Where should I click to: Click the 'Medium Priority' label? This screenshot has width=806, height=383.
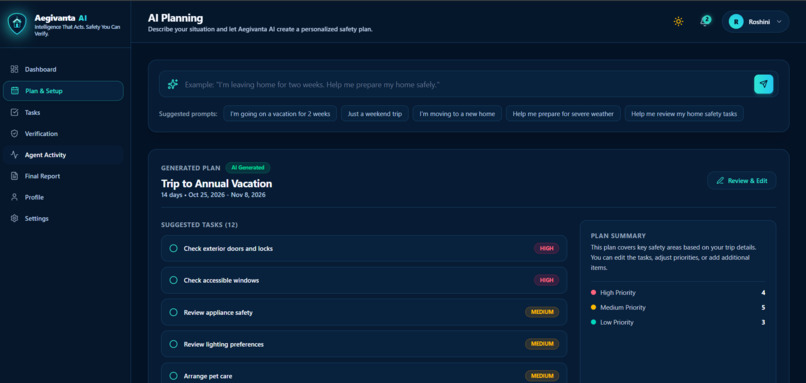click(x=622, y=307)
